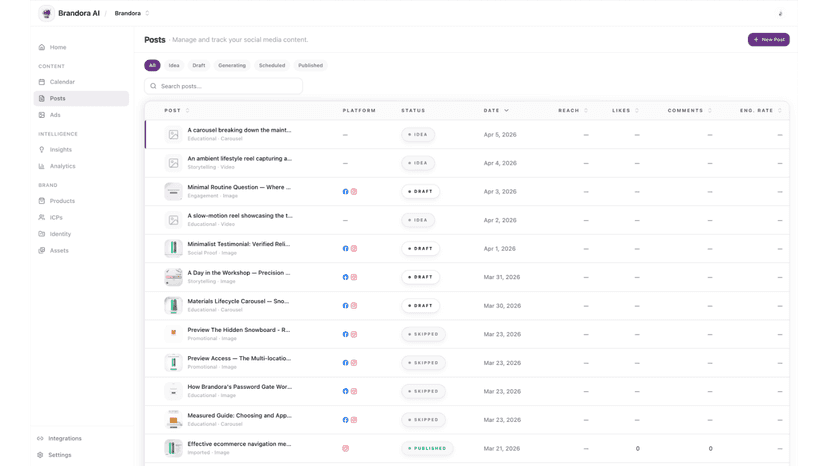Focus the Search posts field
Viewport: 828px width, 466px height.
(x=223, y=86)
